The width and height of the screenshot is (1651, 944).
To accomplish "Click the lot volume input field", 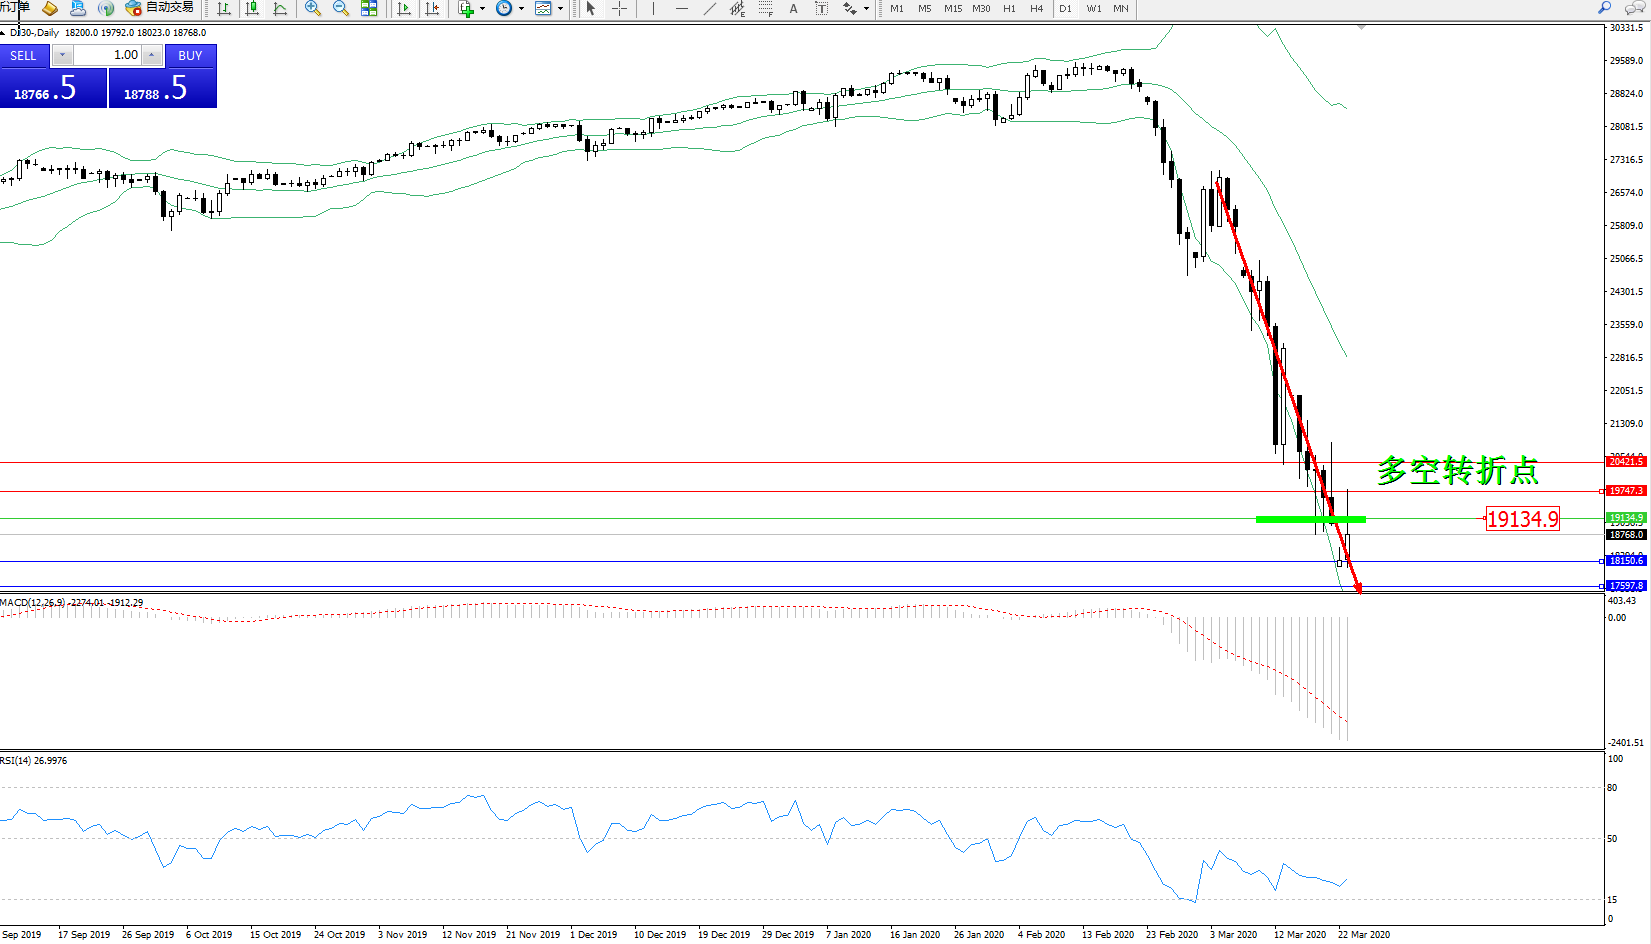I will coord(107,55).
